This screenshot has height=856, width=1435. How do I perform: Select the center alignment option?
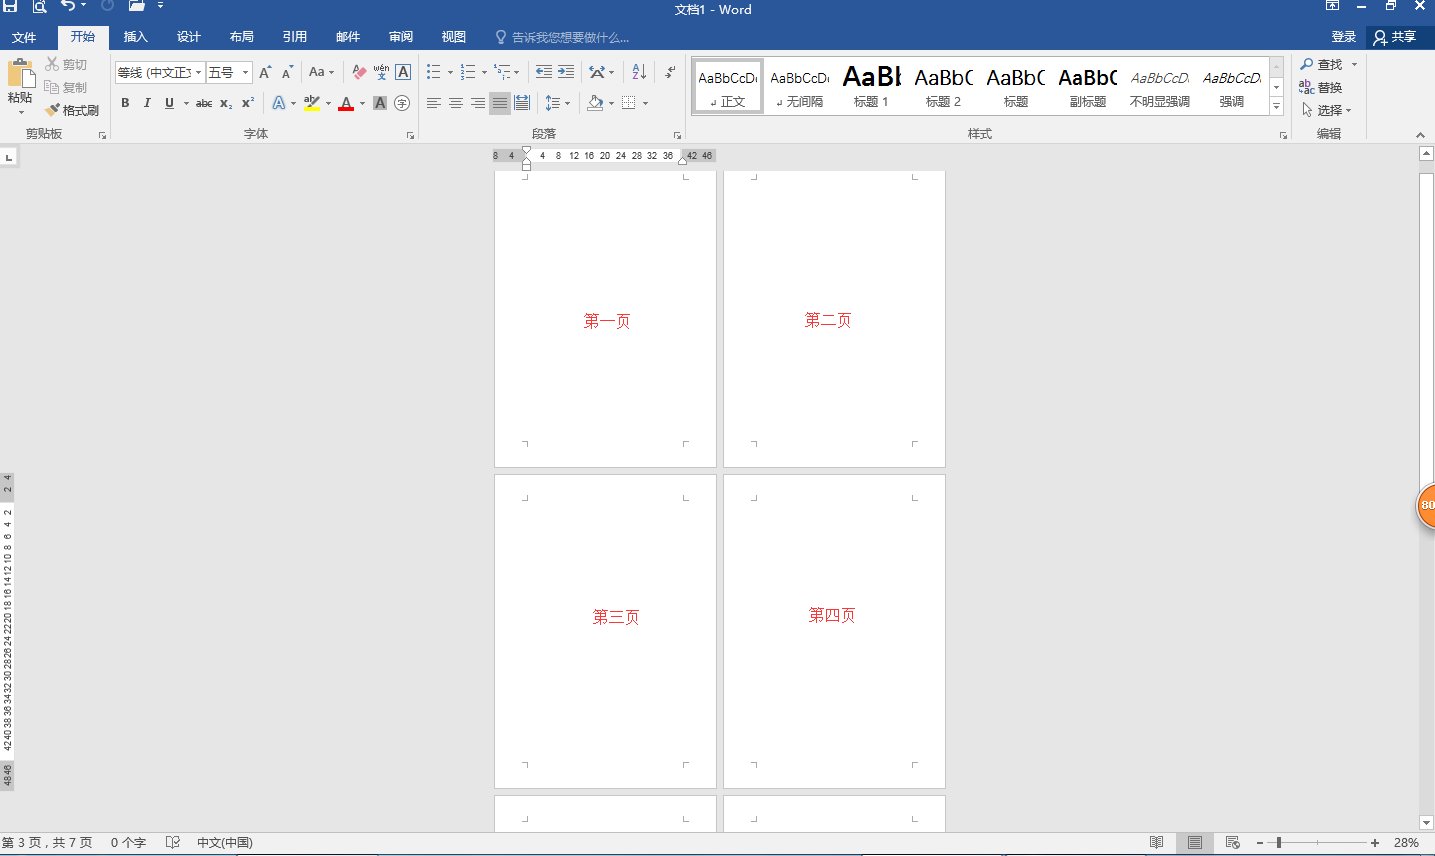coord(456,103)
